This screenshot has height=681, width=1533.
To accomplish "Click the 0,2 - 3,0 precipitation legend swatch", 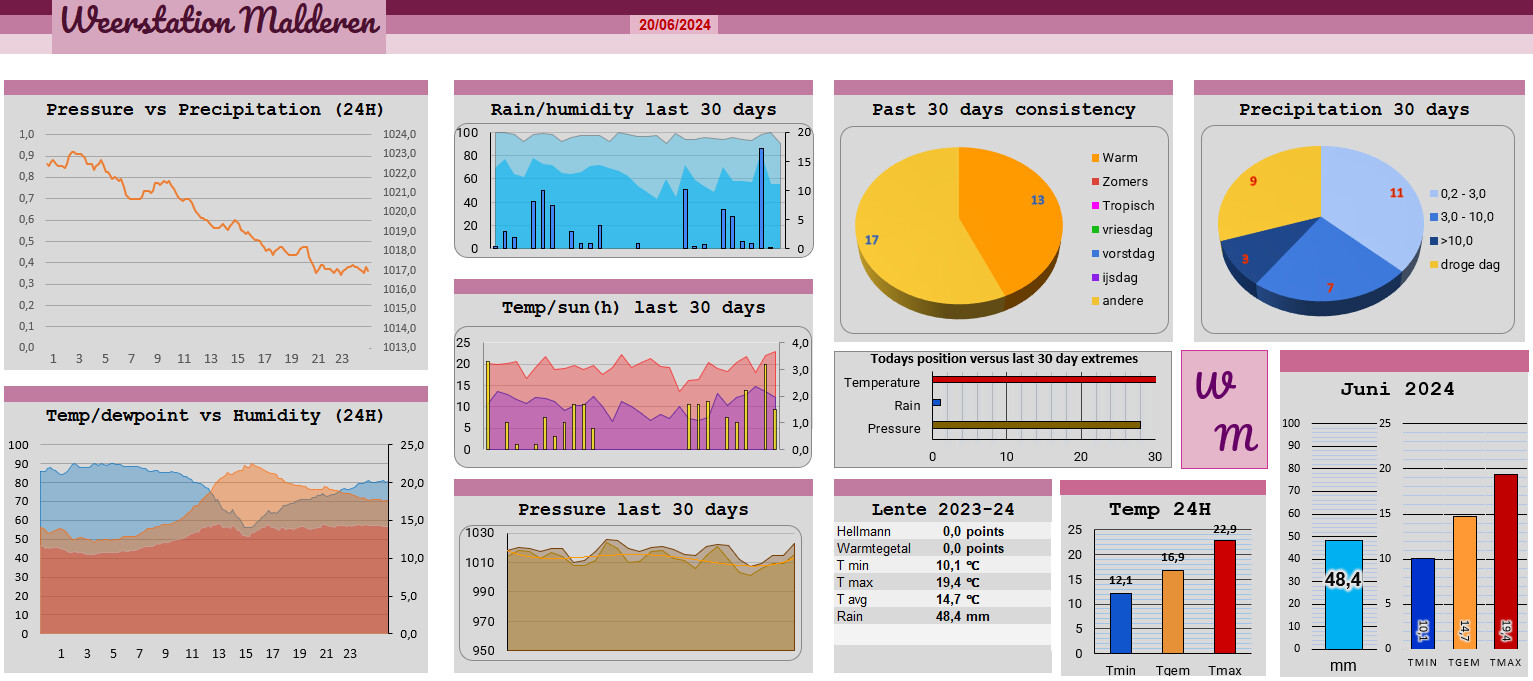I will [x=1434, y=194].
